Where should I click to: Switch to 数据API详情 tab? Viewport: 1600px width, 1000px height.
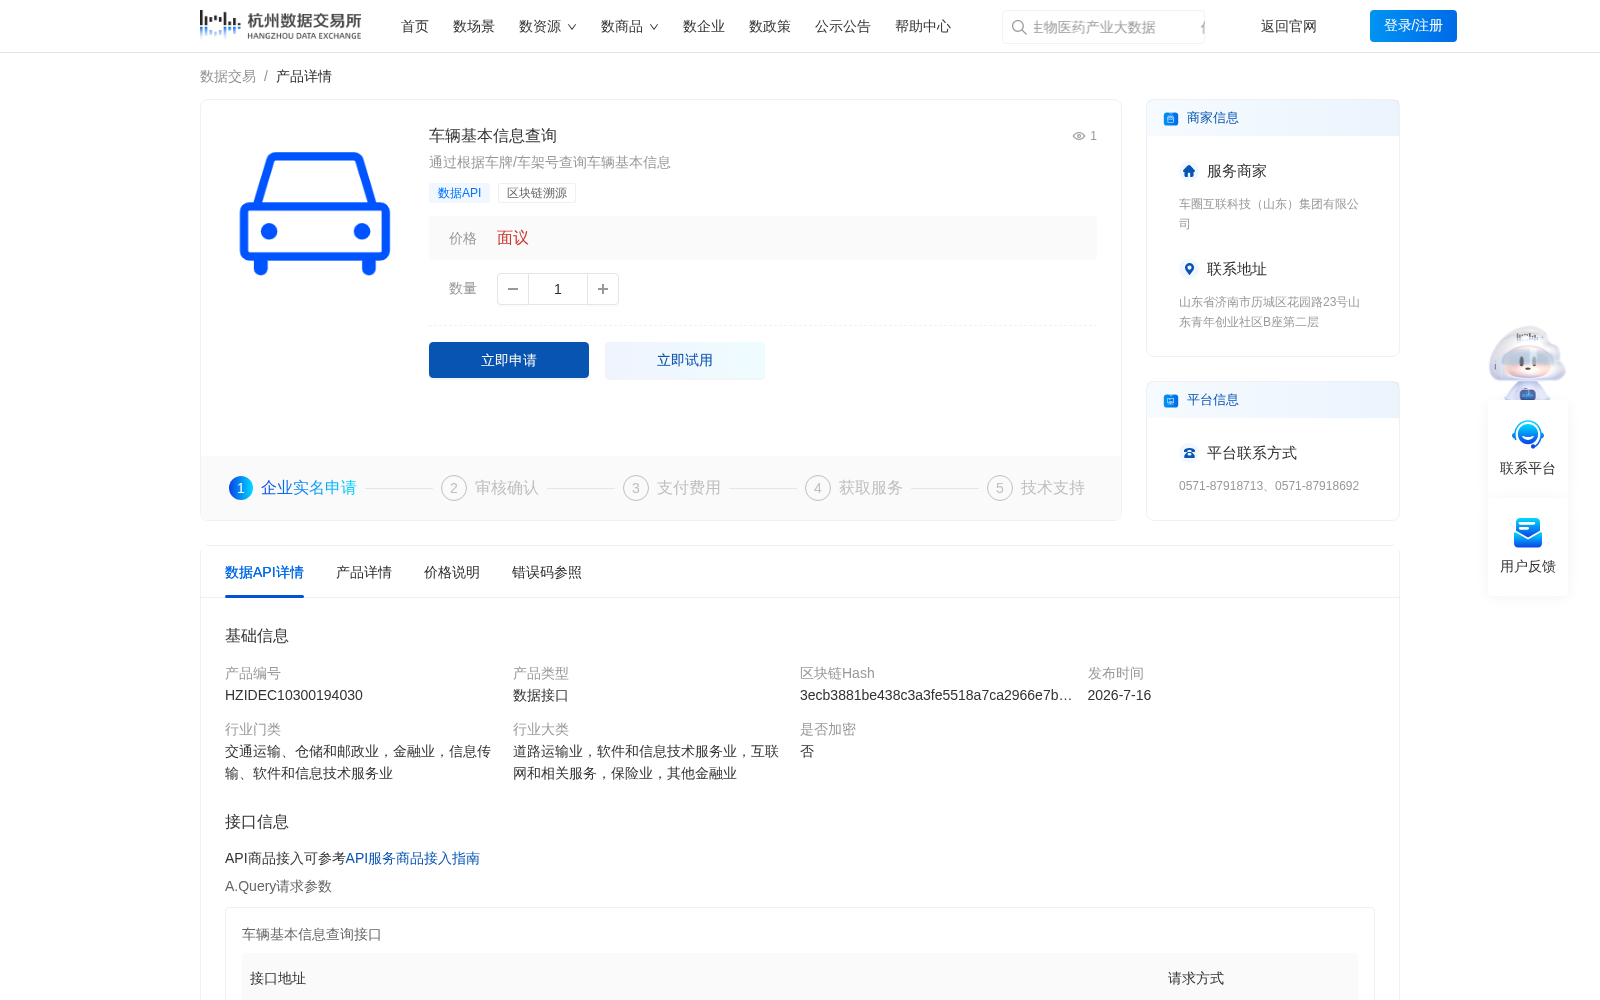point(264,572)
